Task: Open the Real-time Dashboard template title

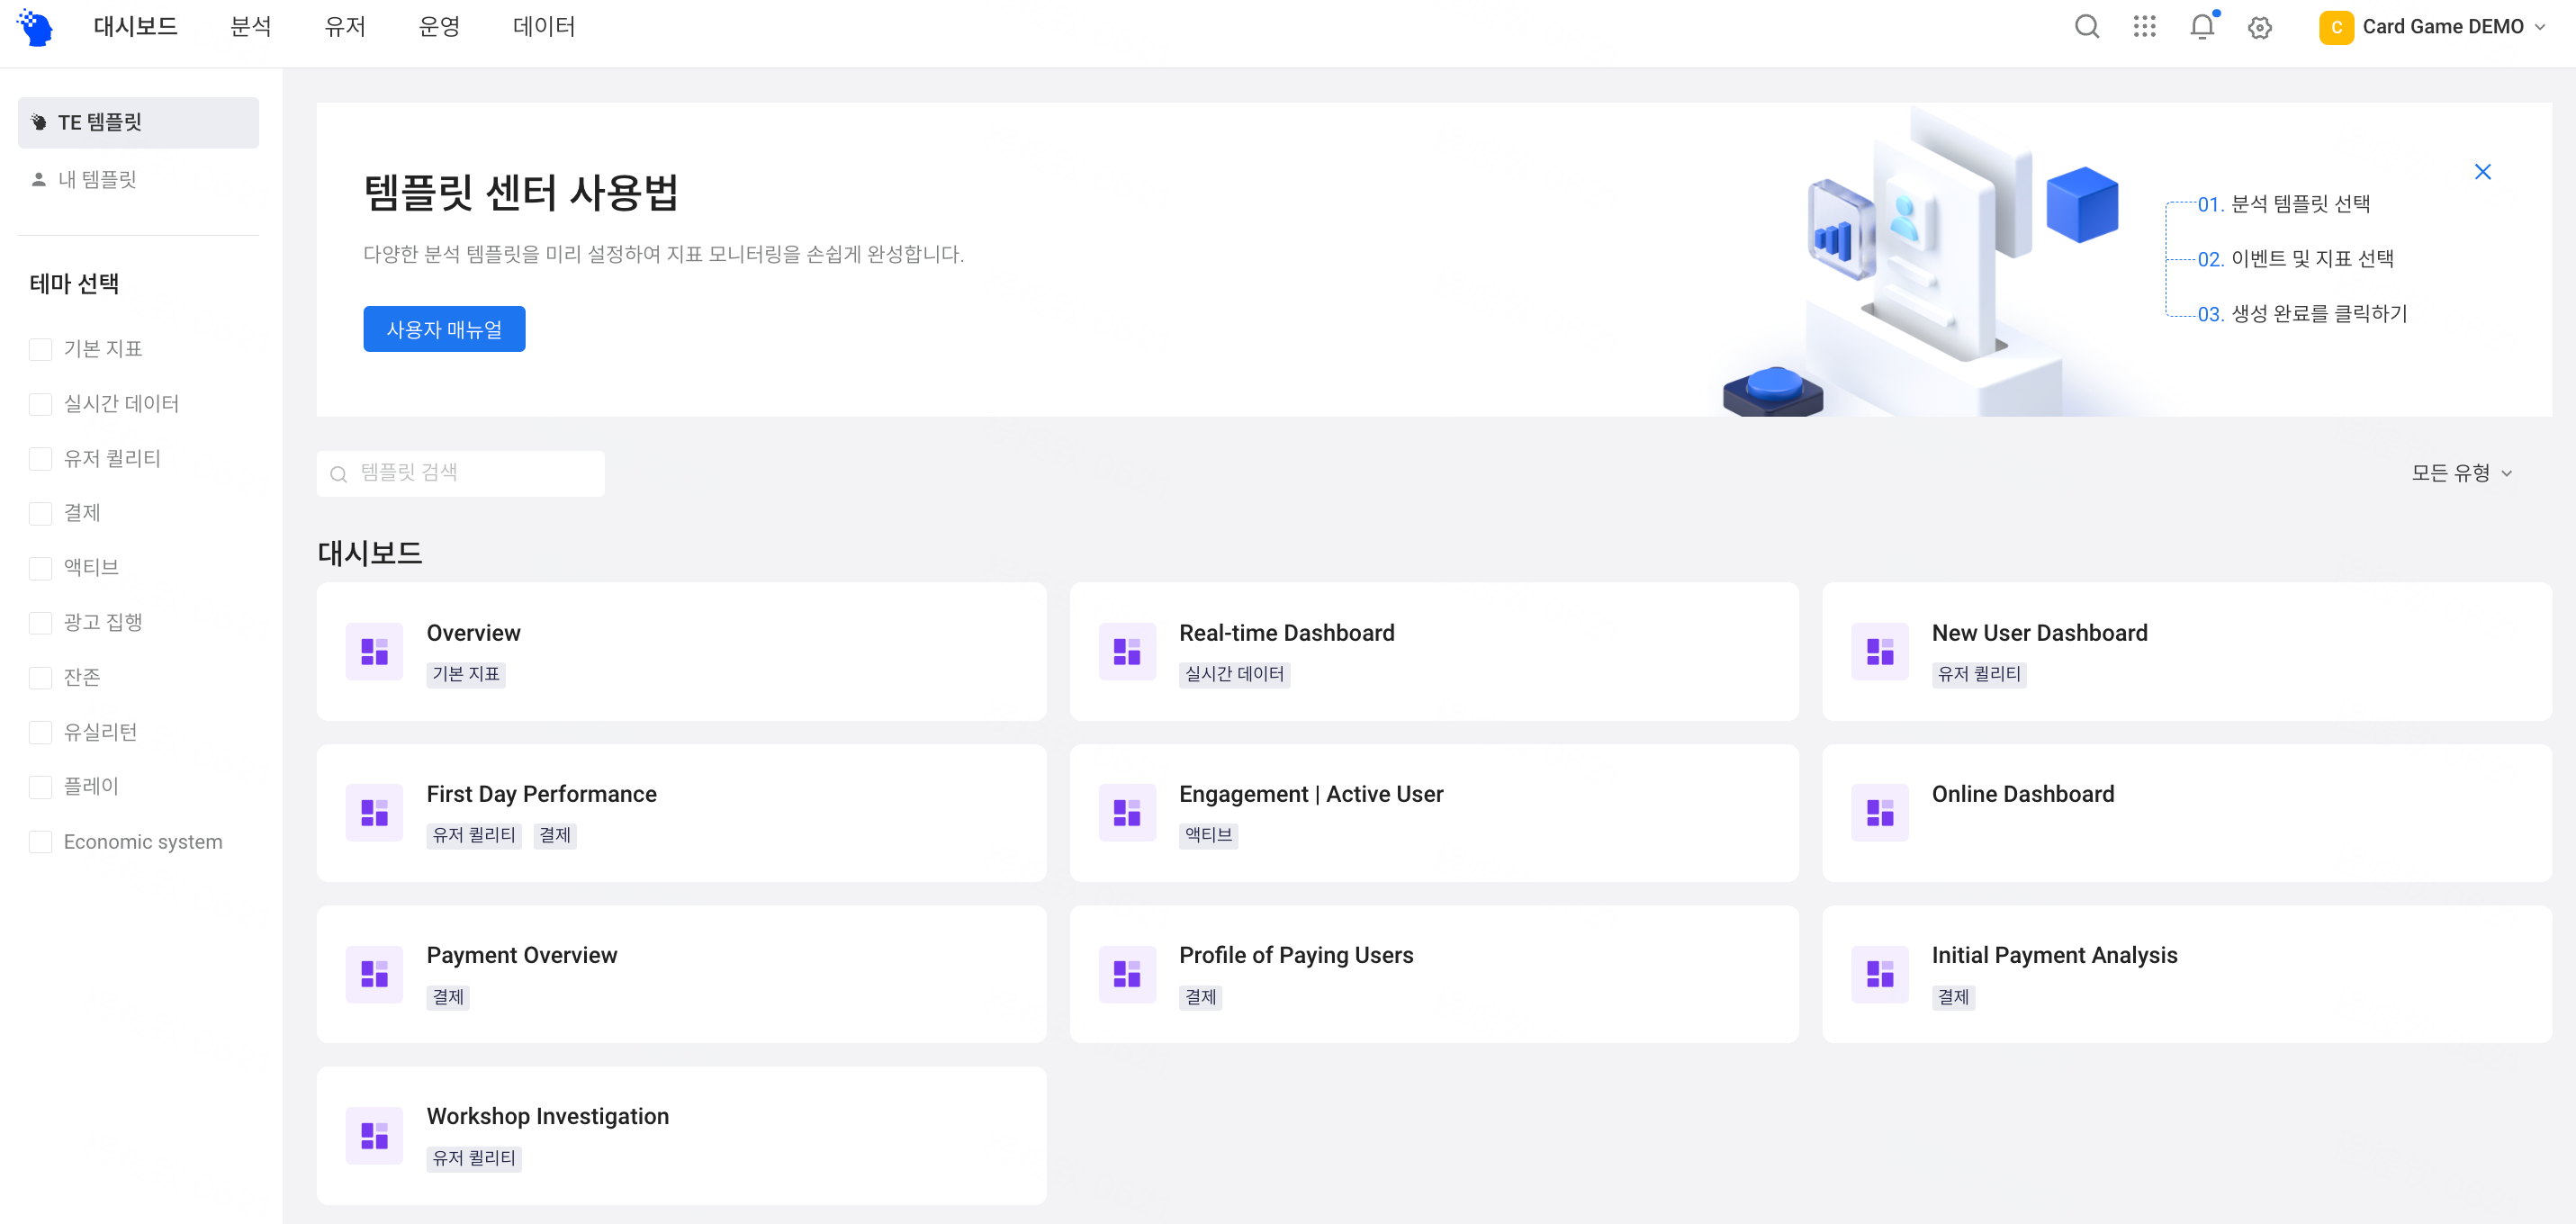Action: (1286, 633)
